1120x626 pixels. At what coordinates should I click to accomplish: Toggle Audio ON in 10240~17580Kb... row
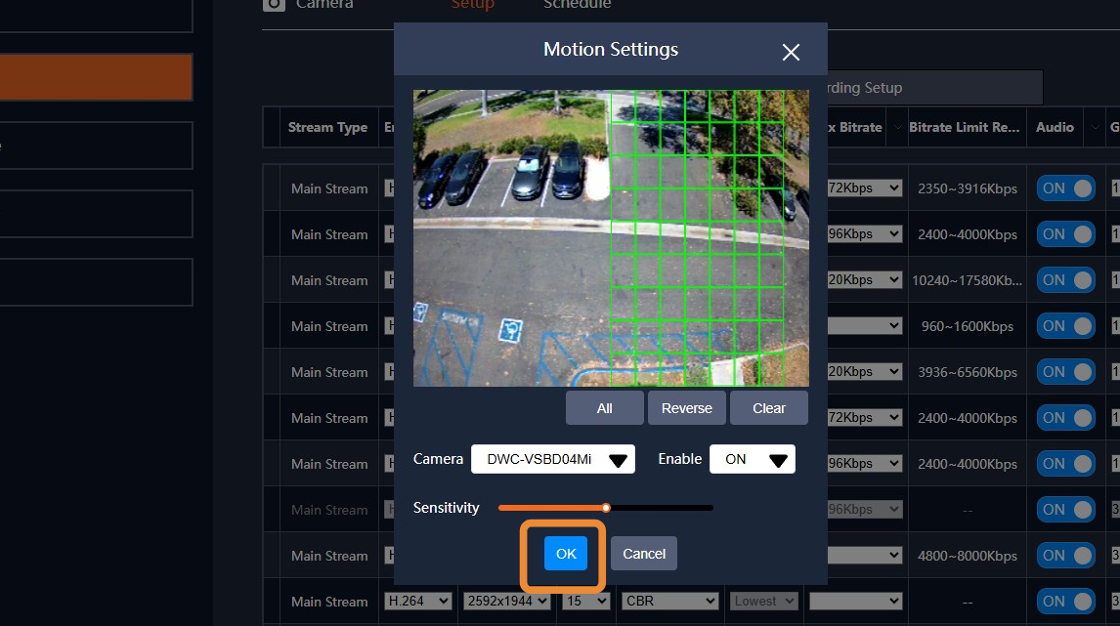coord(1066,280)
